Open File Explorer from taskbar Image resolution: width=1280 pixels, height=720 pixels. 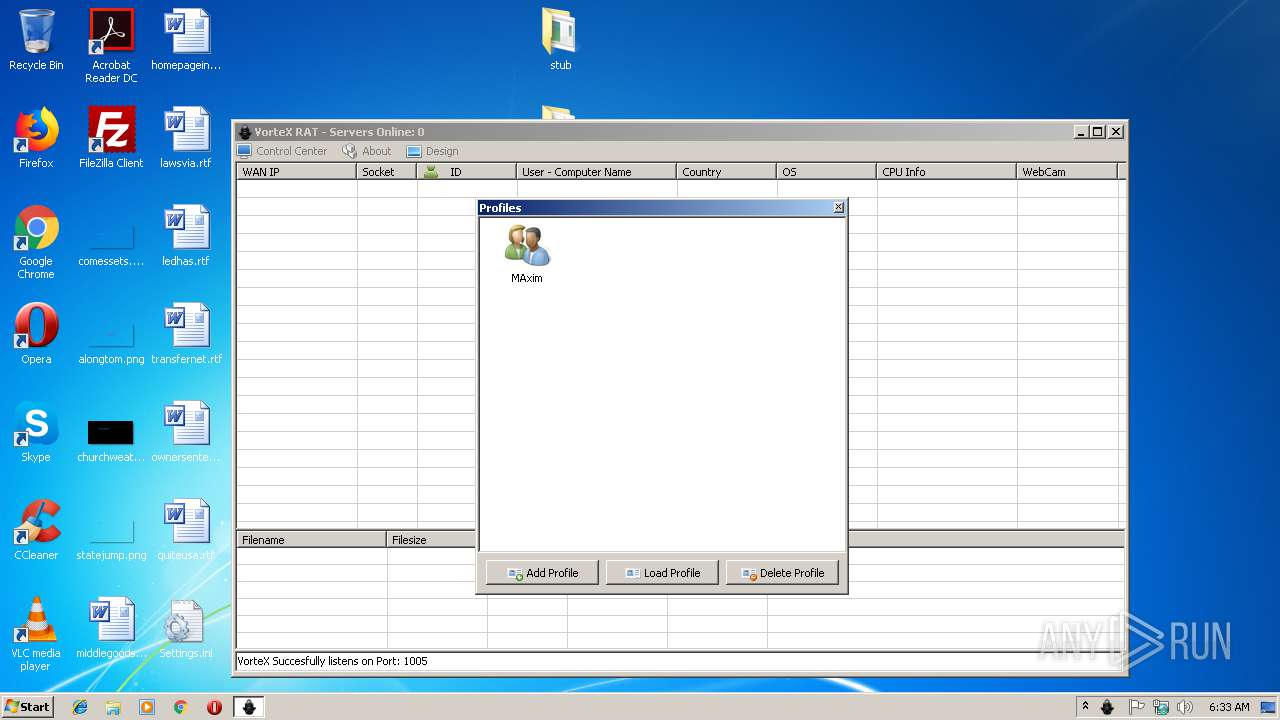(x=113, y=706)
